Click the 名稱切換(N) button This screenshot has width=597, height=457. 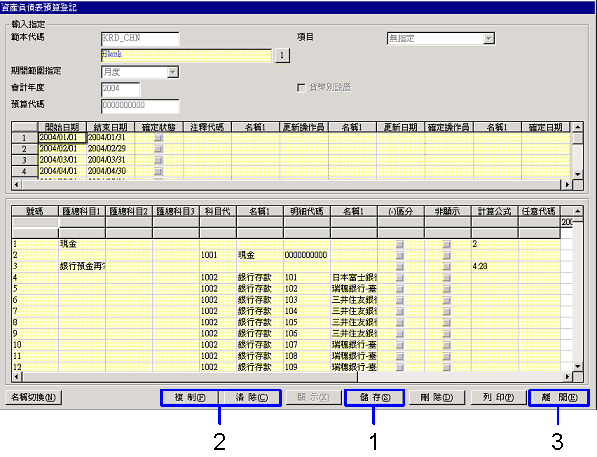[x=34, y=398]
